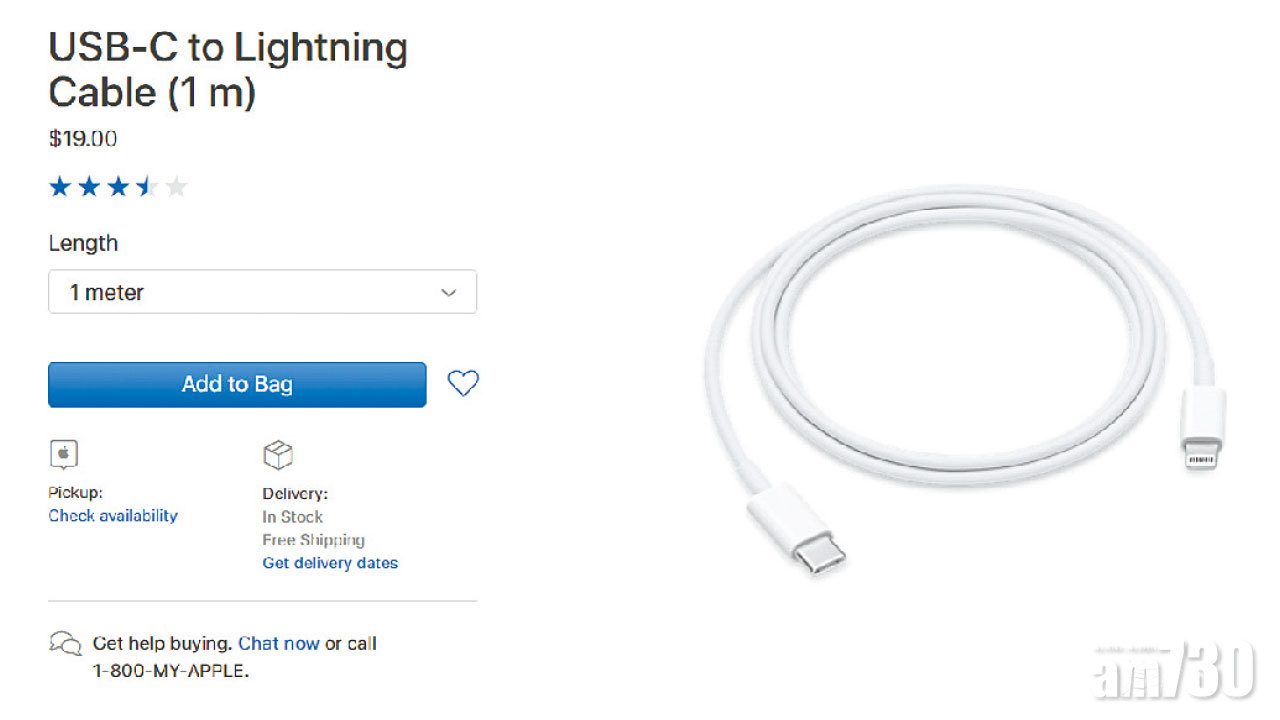Select the "1 meter" option box
The image size is (1280, 720).
pos(263,292)
